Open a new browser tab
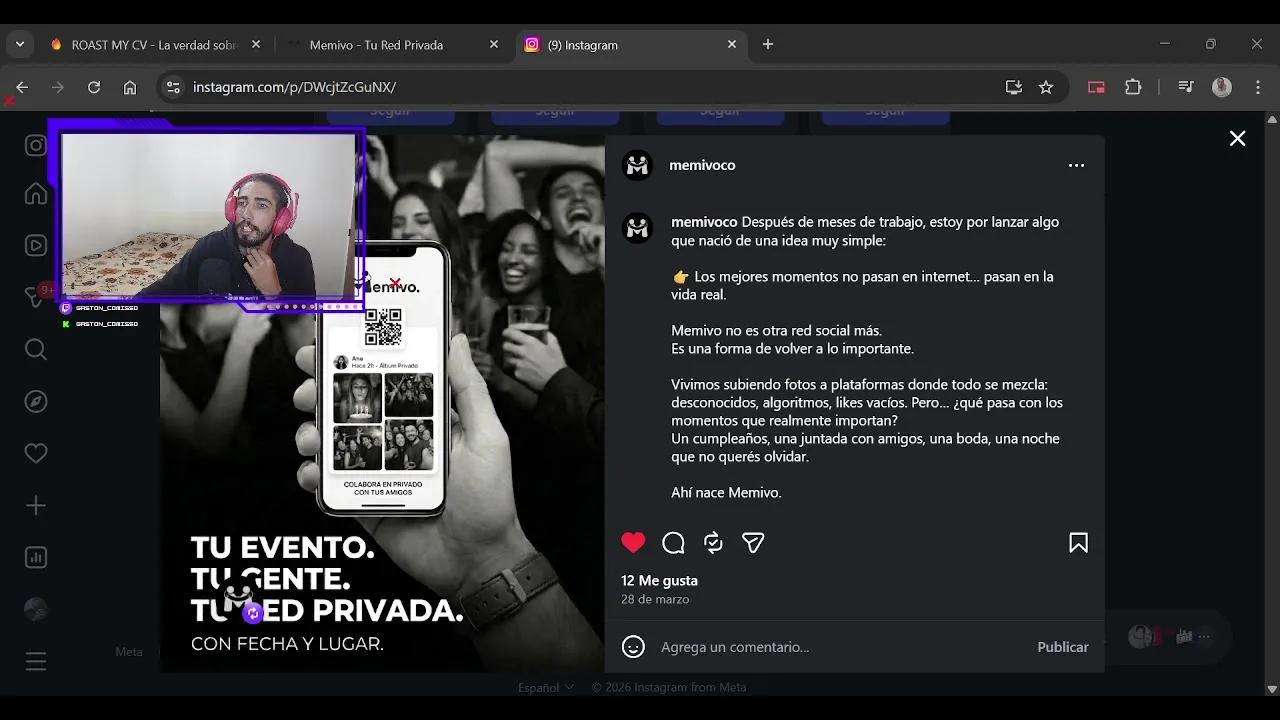The width and height of the screenshot is (1280, 720). (768, 44)
